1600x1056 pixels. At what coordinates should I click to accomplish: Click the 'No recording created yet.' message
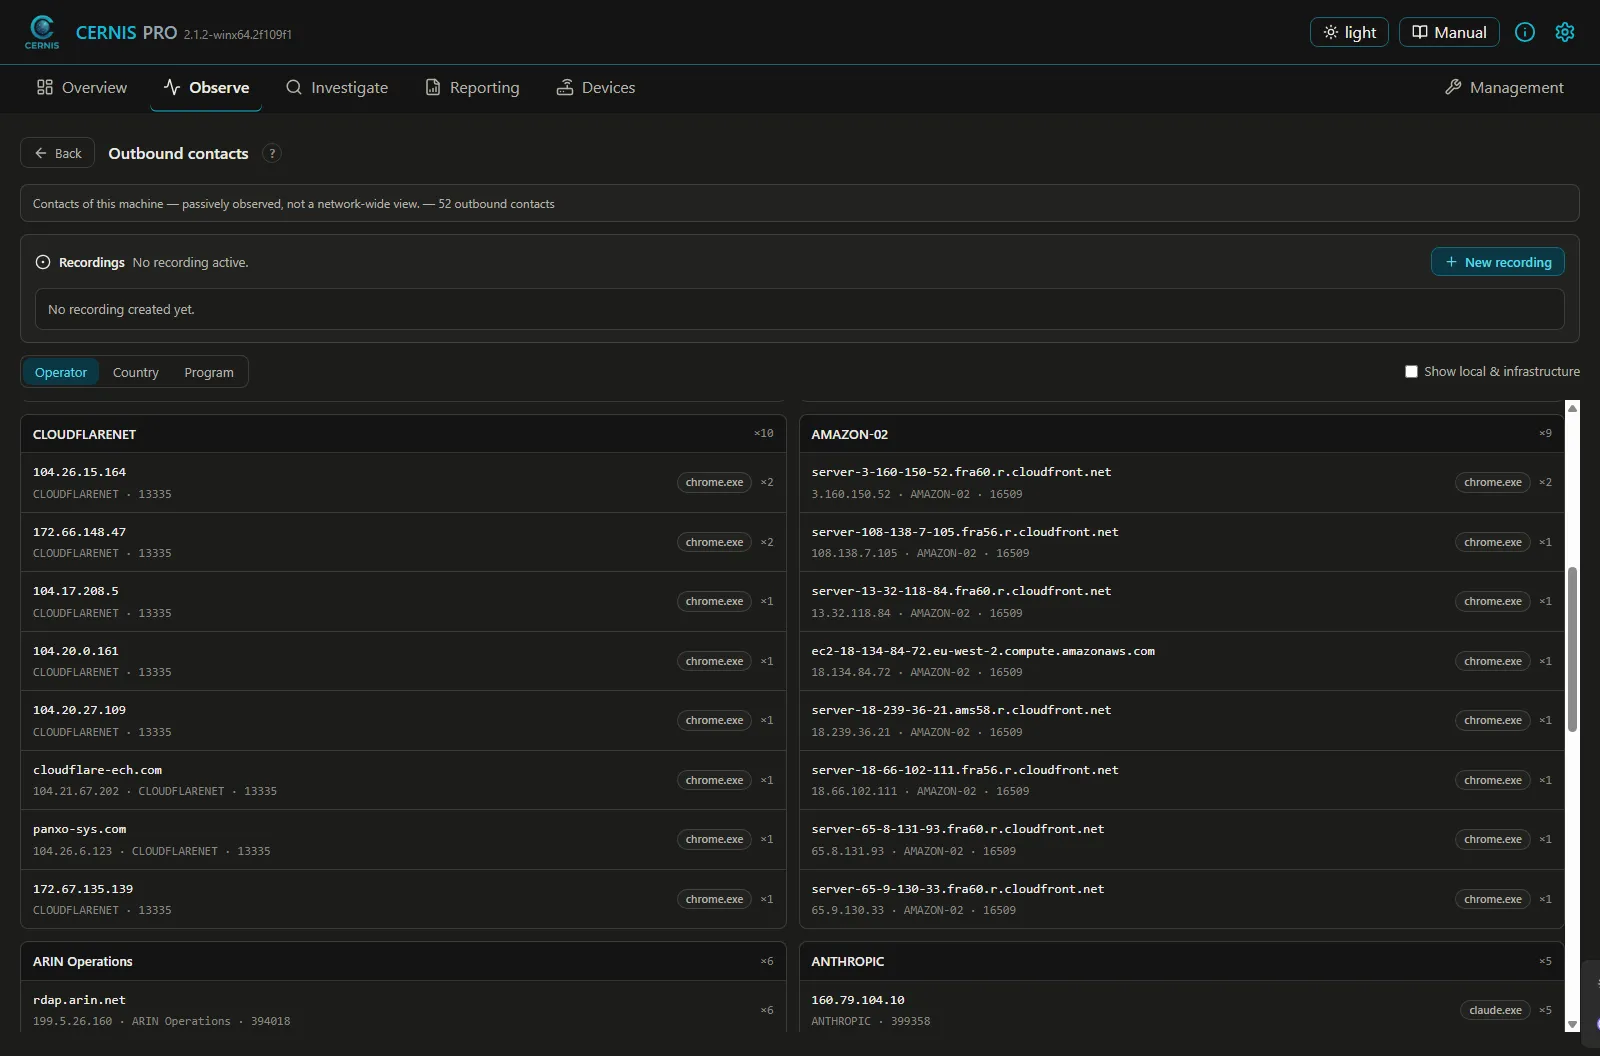(121, 310)
